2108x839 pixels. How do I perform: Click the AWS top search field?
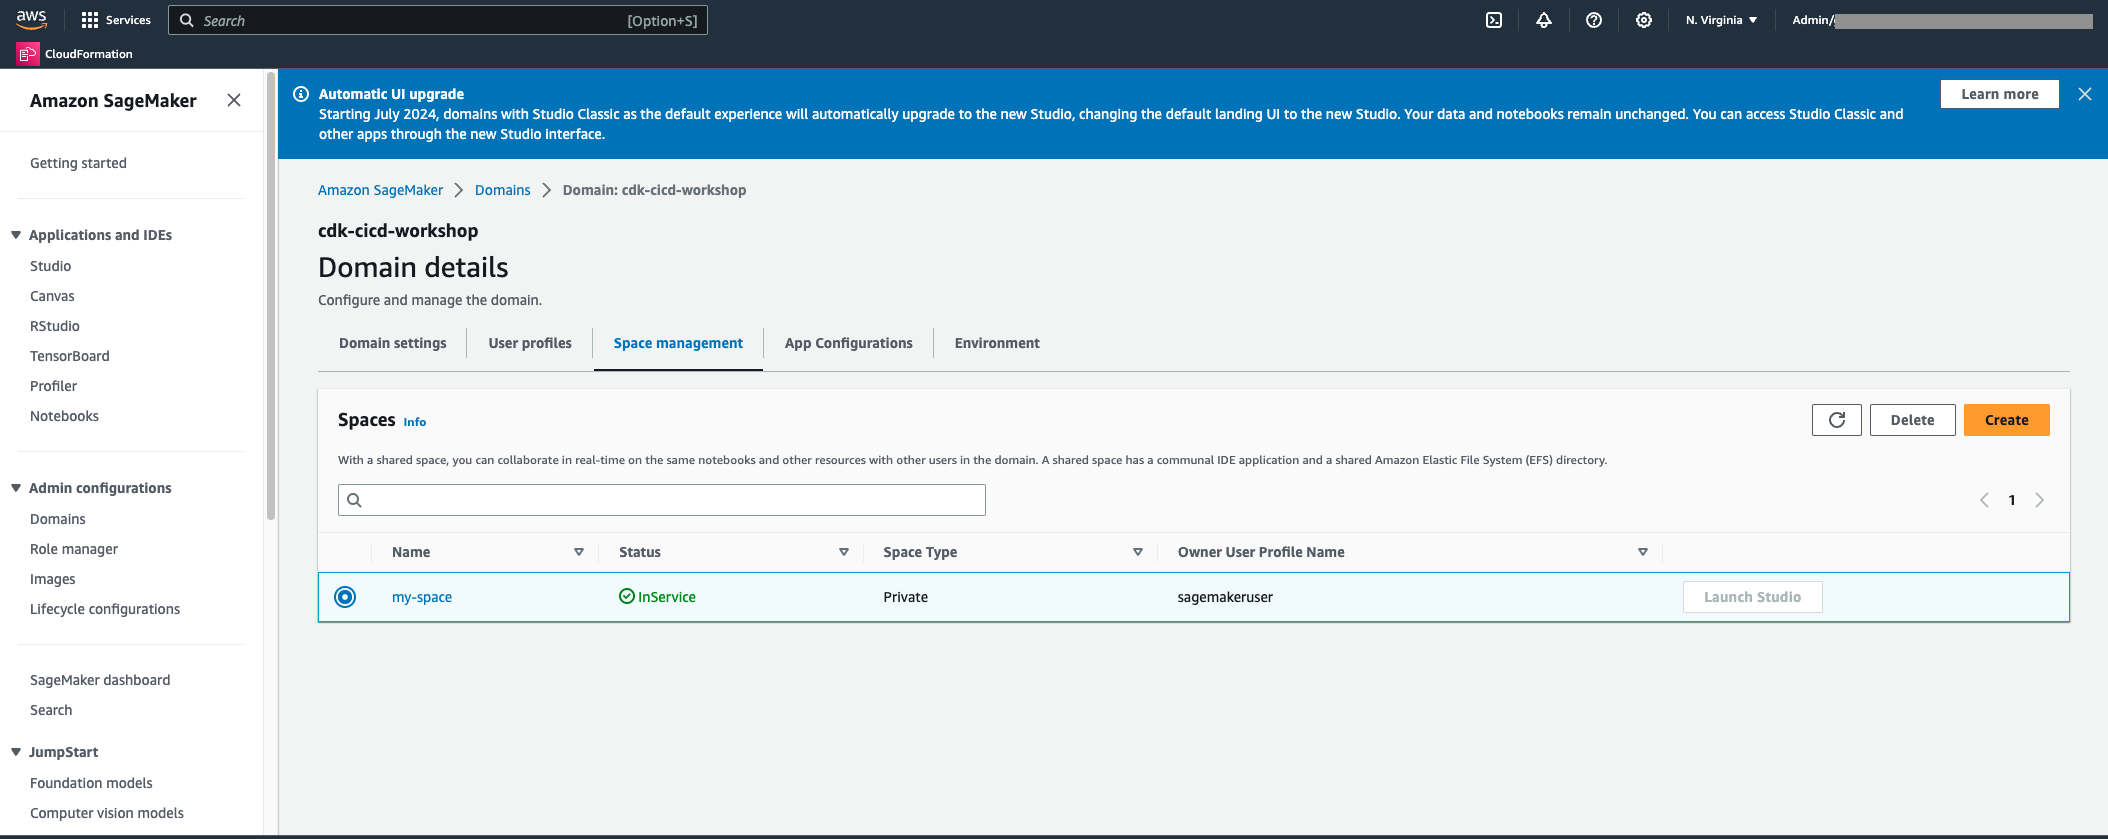pos(438,20)
